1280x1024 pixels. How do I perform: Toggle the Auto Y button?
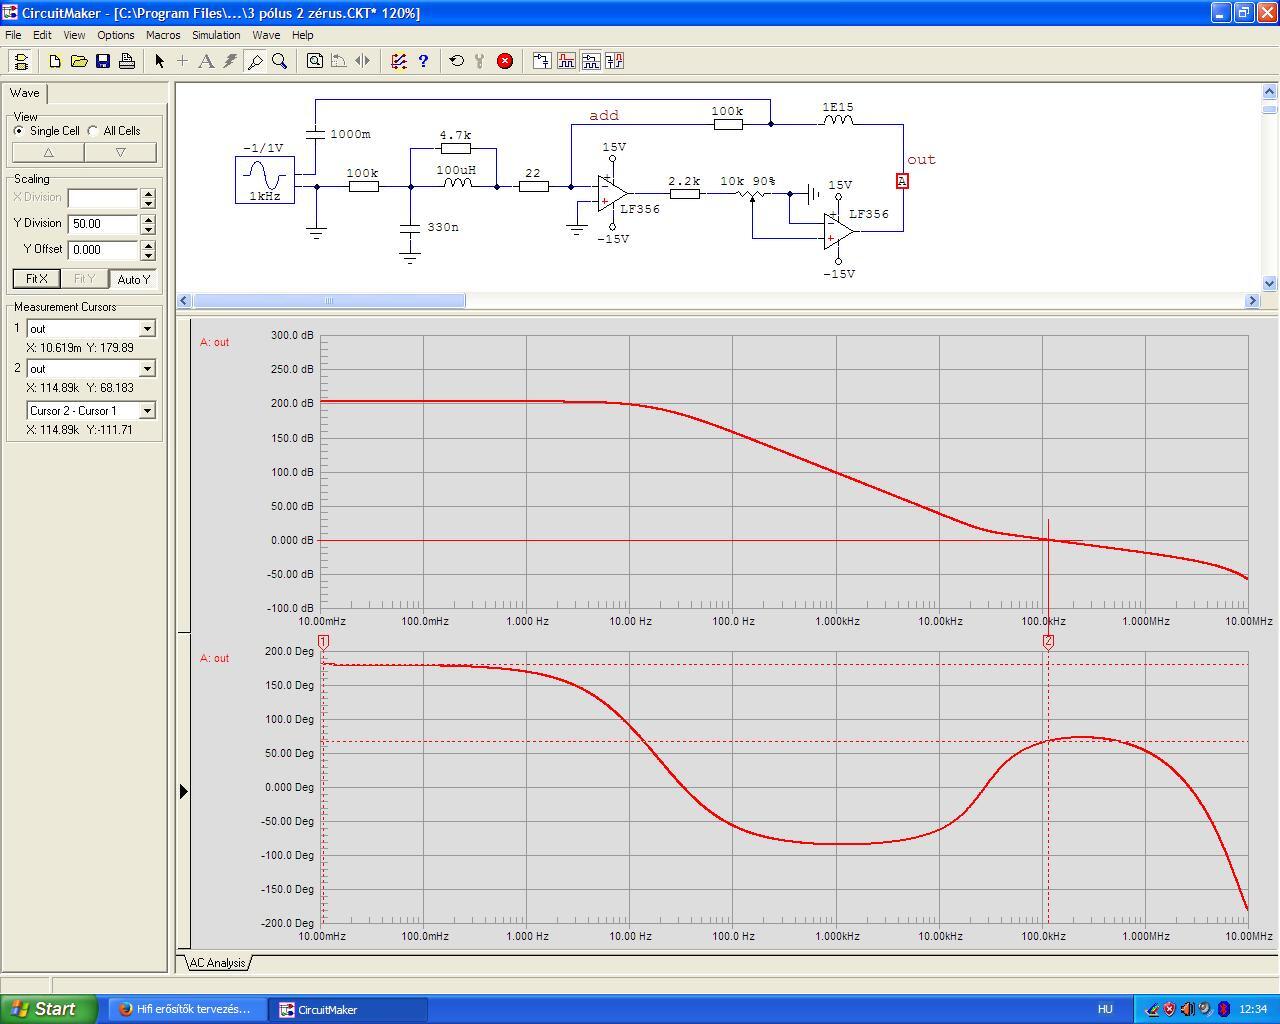click(133, 279)
